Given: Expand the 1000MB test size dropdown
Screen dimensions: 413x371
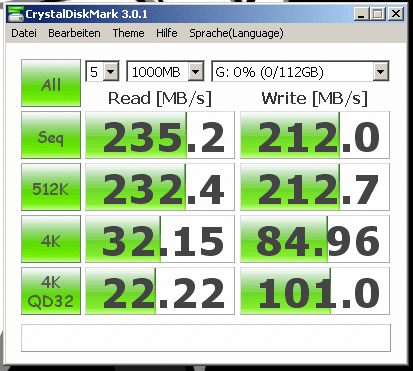Looking at the screenshot, I should (x=196, y=71).
